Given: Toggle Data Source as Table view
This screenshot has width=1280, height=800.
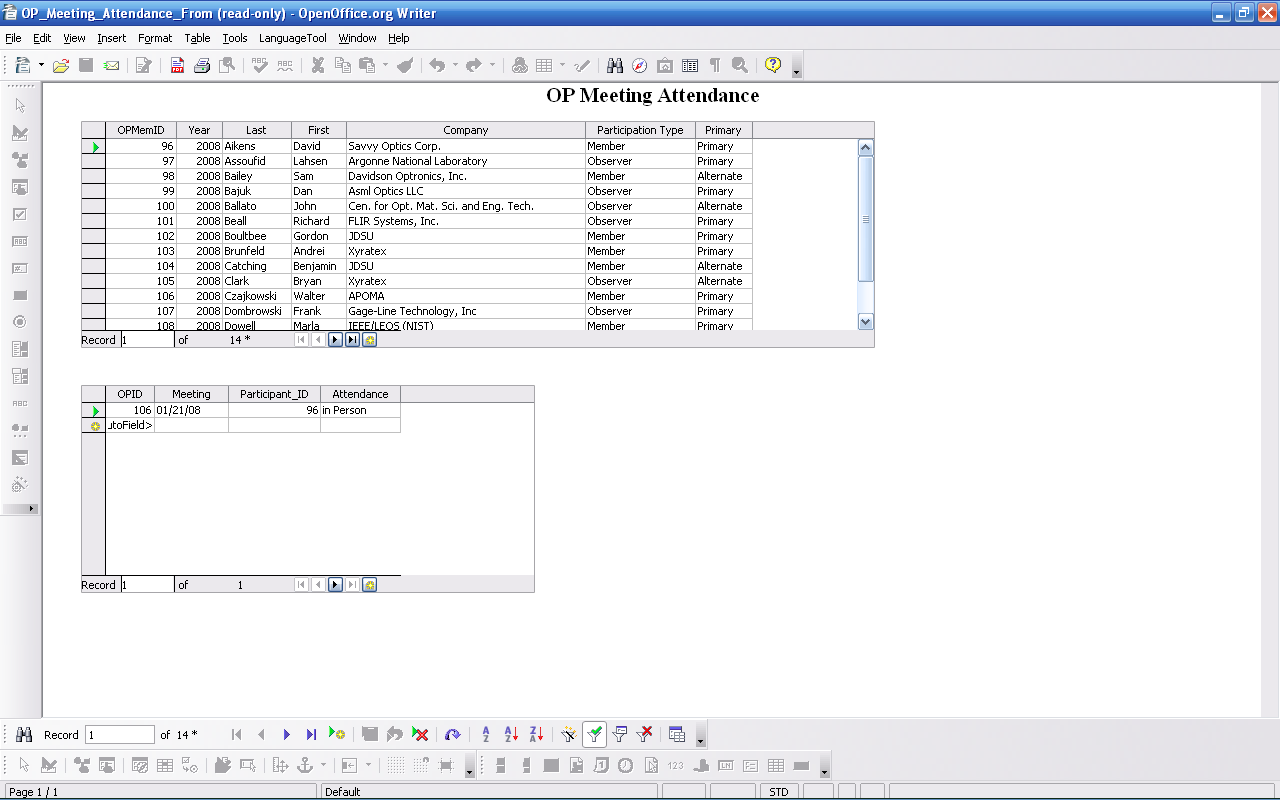Looking at the screenshot, I should pos(677,735).
